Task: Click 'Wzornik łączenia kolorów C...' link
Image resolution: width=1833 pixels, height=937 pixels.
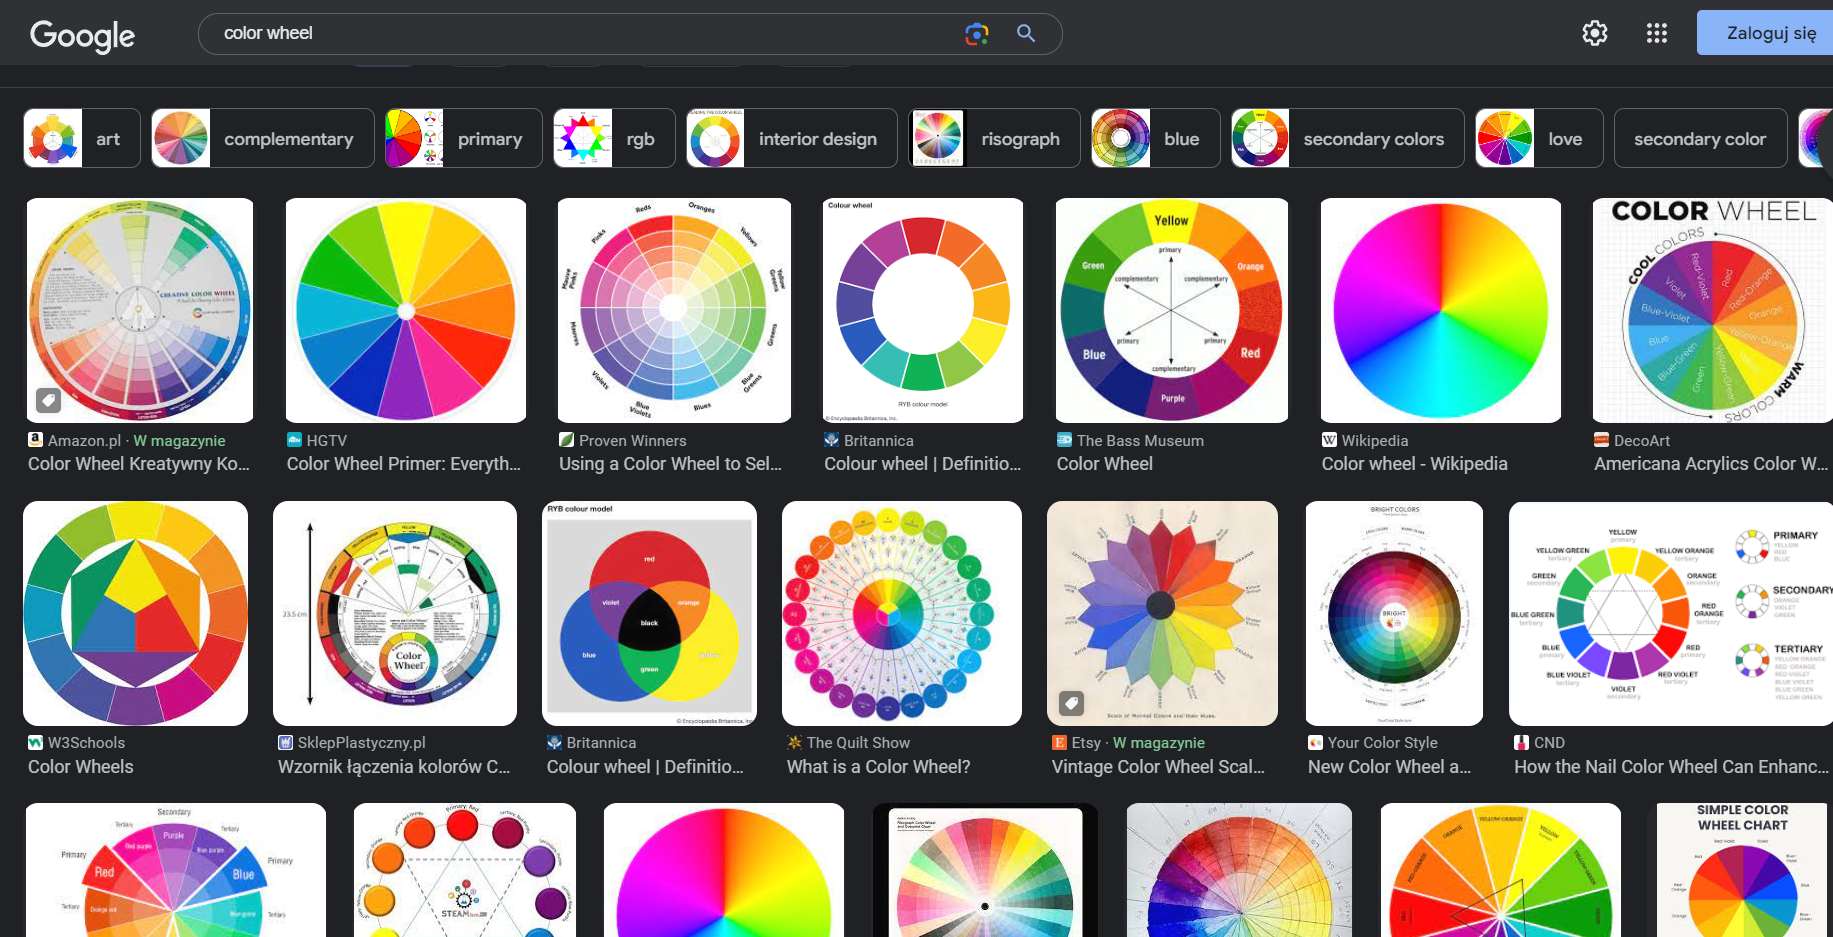Action: 394,767
